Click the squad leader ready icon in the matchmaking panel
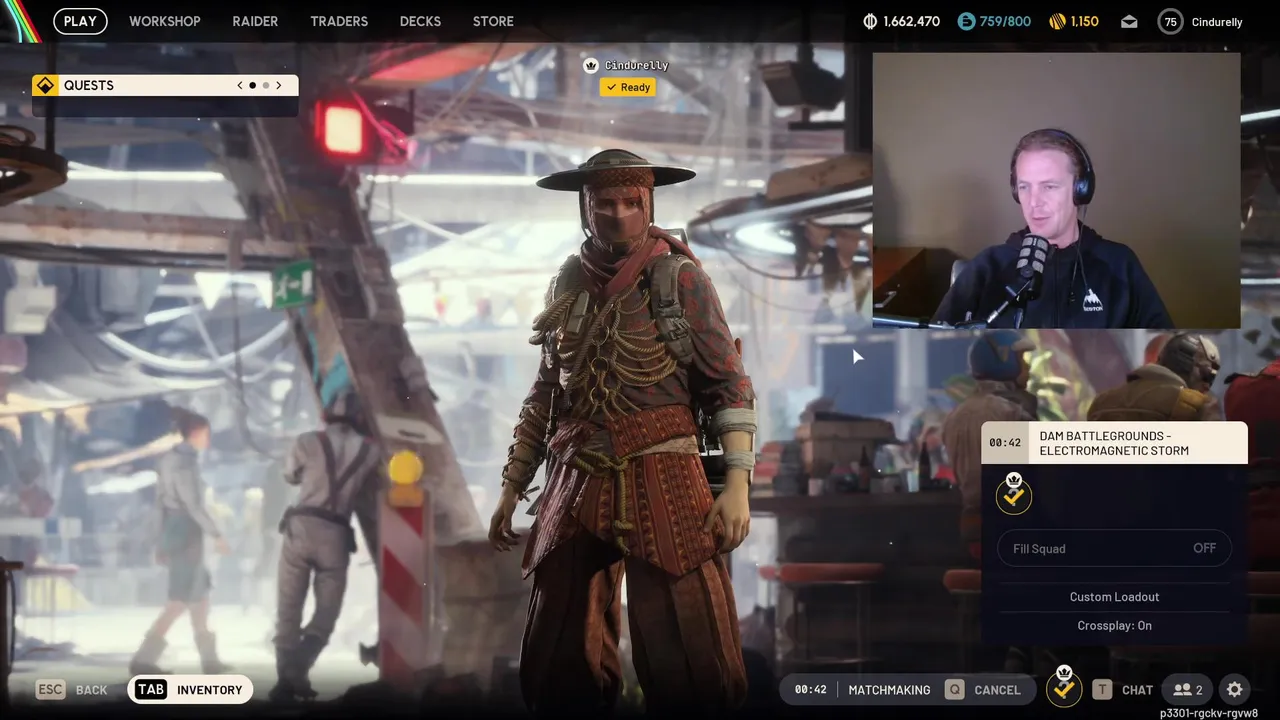Image resolution: width=1280 pixels, height=720 pixels. (1014, 493)
